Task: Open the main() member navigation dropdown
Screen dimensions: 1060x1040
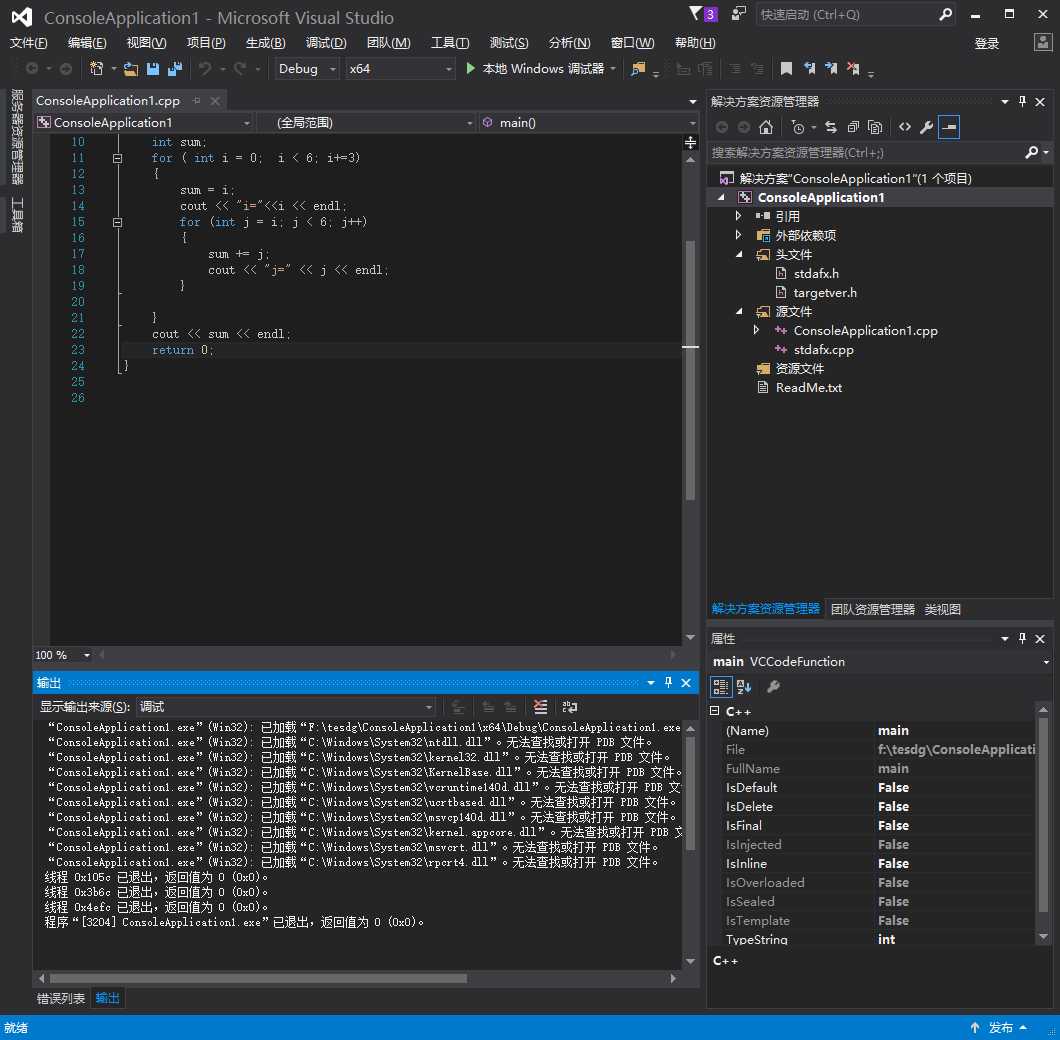Action: [588, 122]
